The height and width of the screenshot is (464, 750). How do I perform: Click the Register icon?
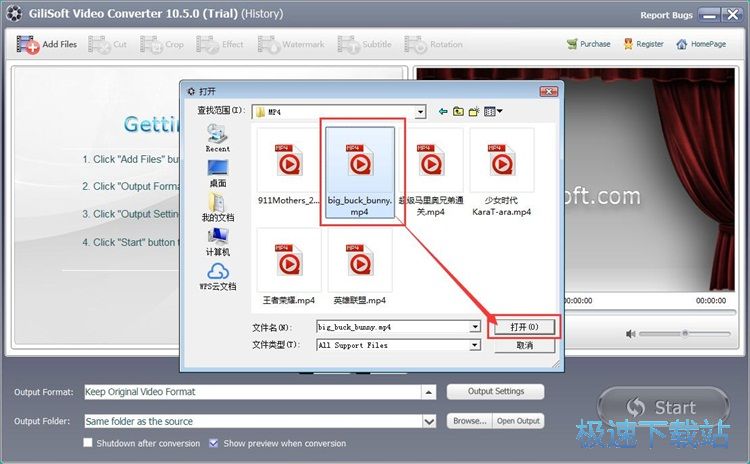[628, 44]
